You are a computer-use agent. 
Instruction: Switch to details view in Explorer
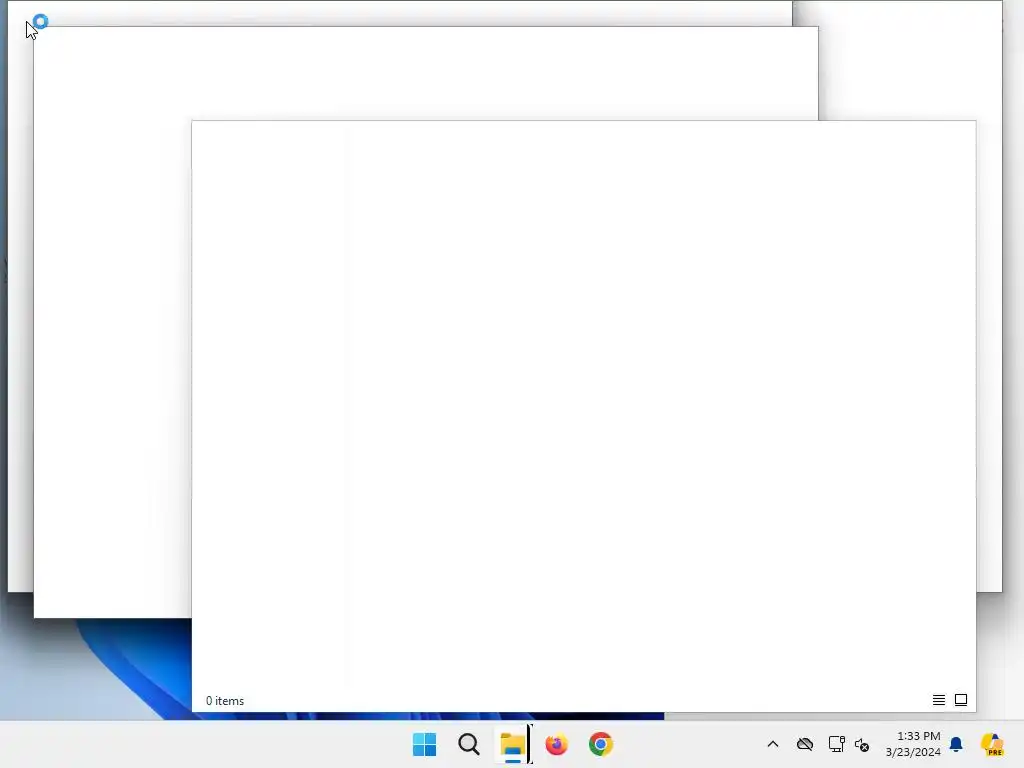point(938,700)
